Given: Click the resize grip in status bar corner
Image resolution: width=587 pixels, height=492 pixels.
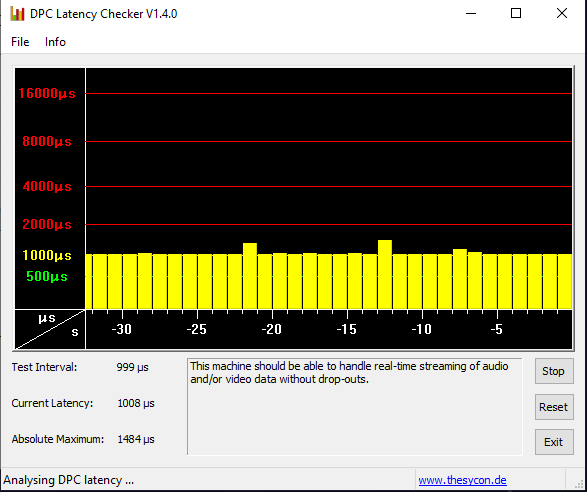Looking at the screenshot, I should tap(579, 483).
